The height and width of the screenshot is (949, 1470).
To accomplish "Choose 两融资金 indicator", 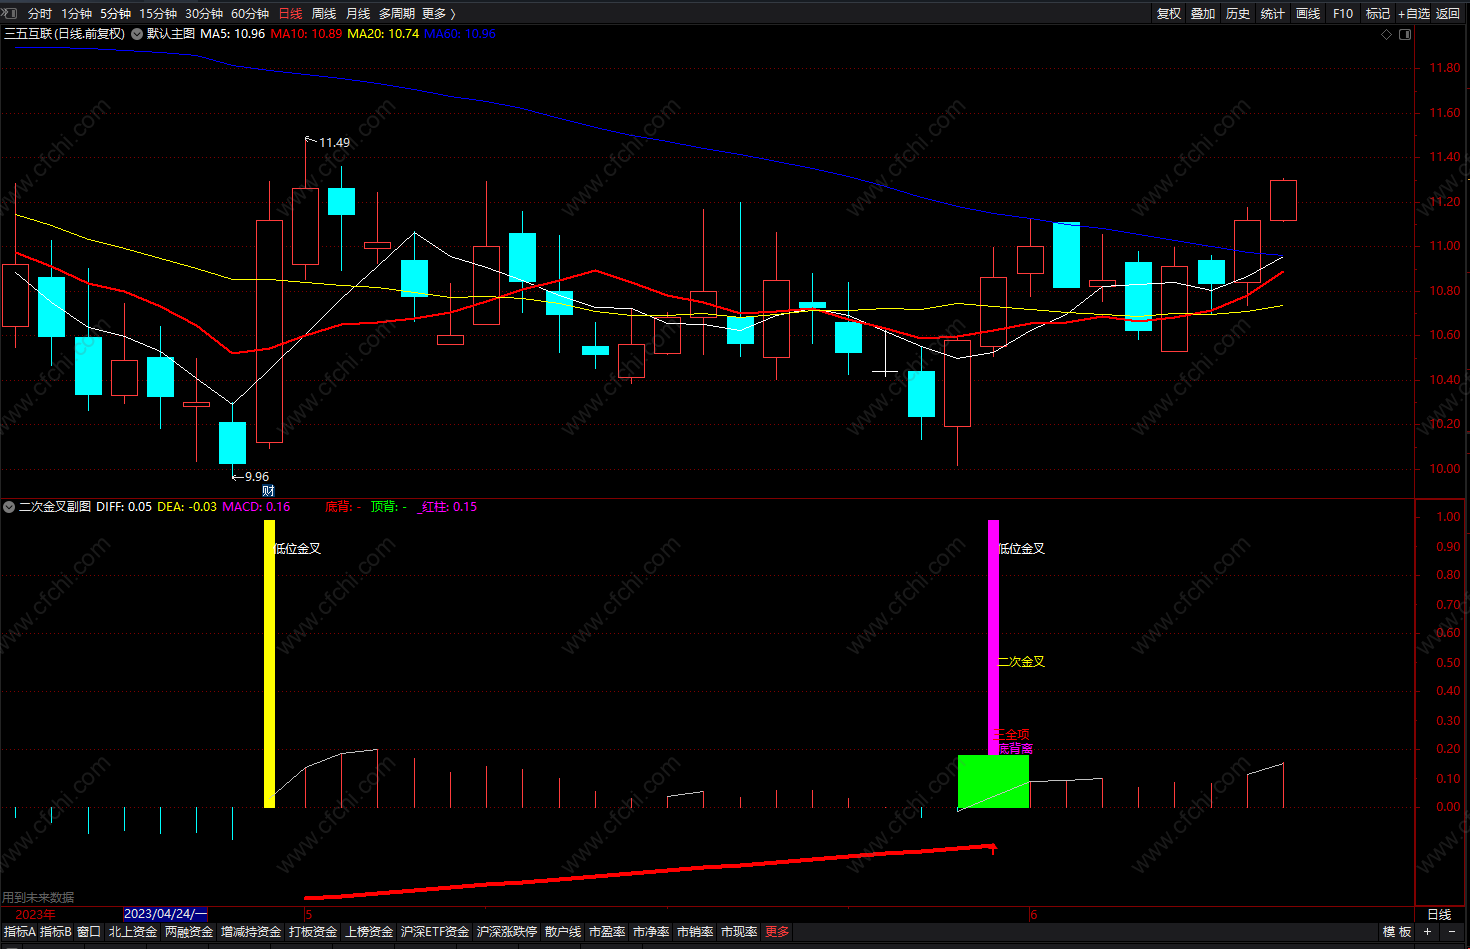I will tap(189, 932).
